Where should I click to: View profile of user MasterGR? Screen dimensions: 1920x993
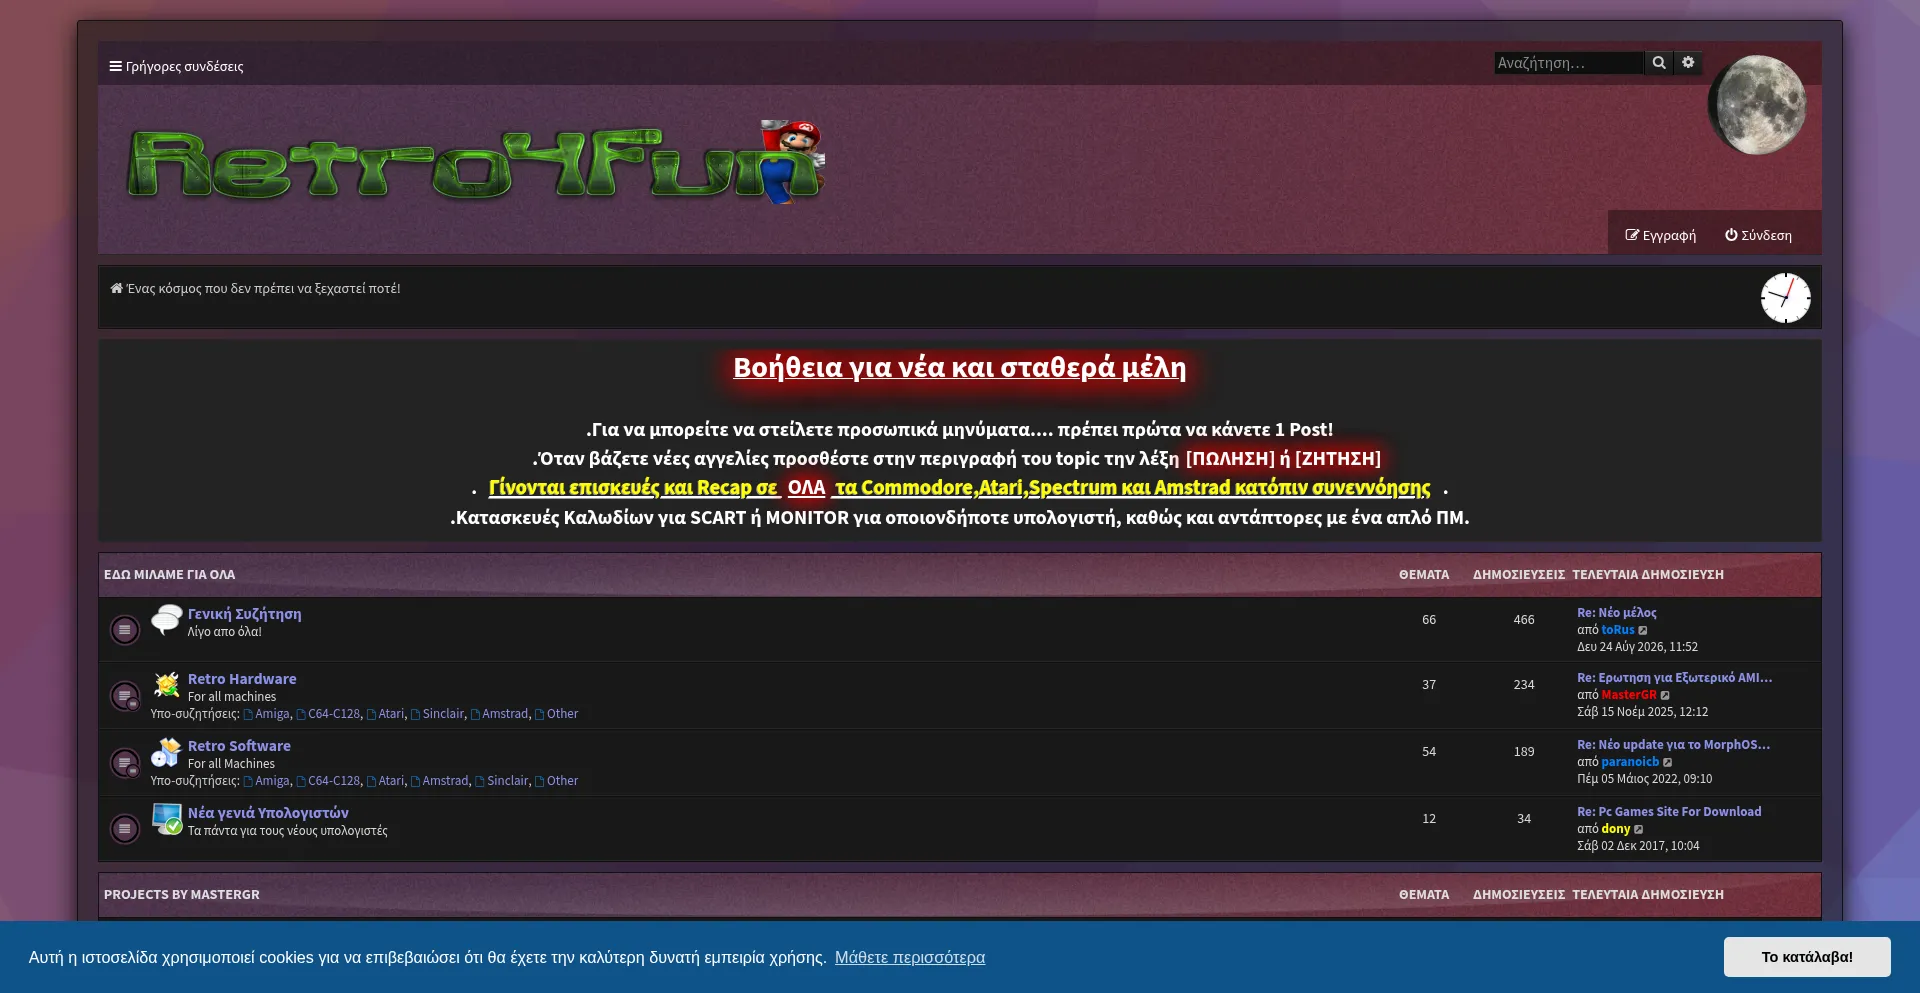(x=1629, y=695)
